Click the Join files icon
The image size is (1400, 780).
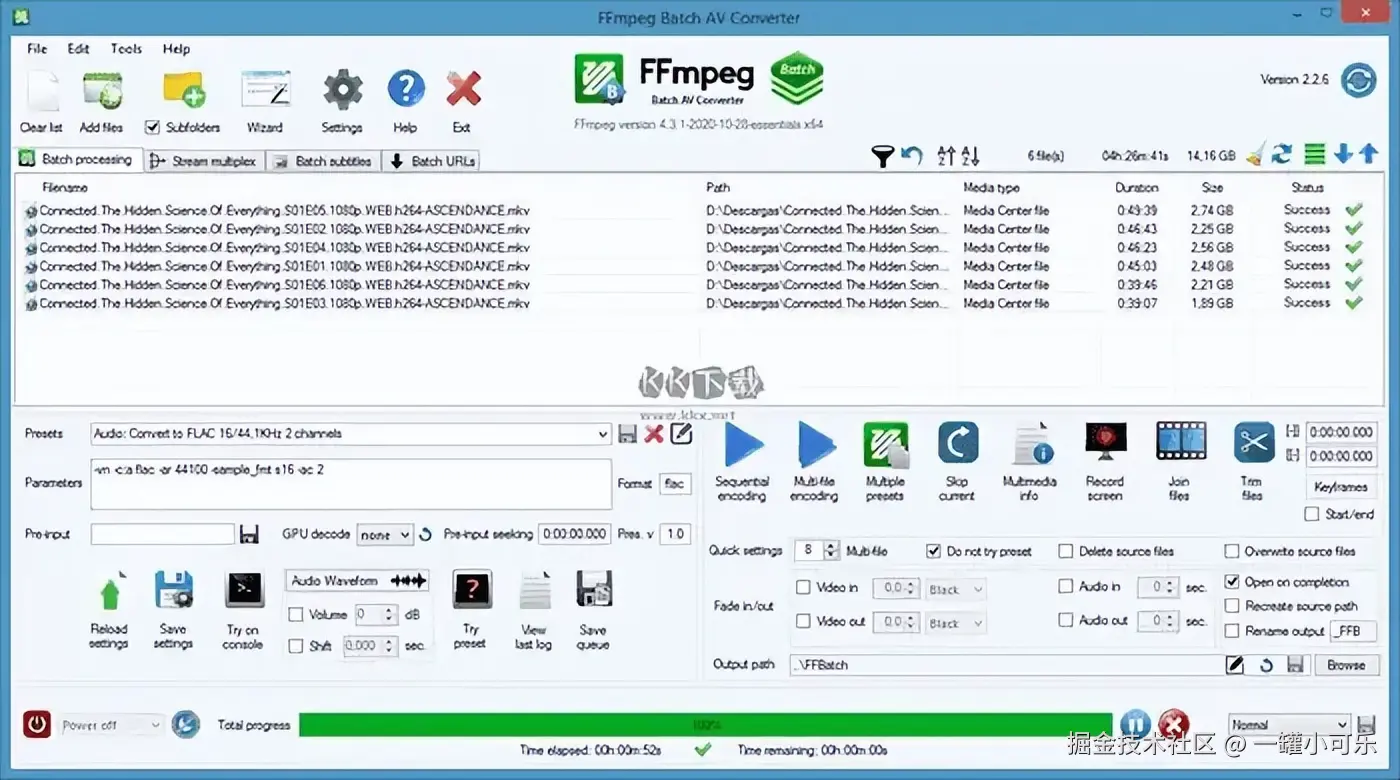1179,441
